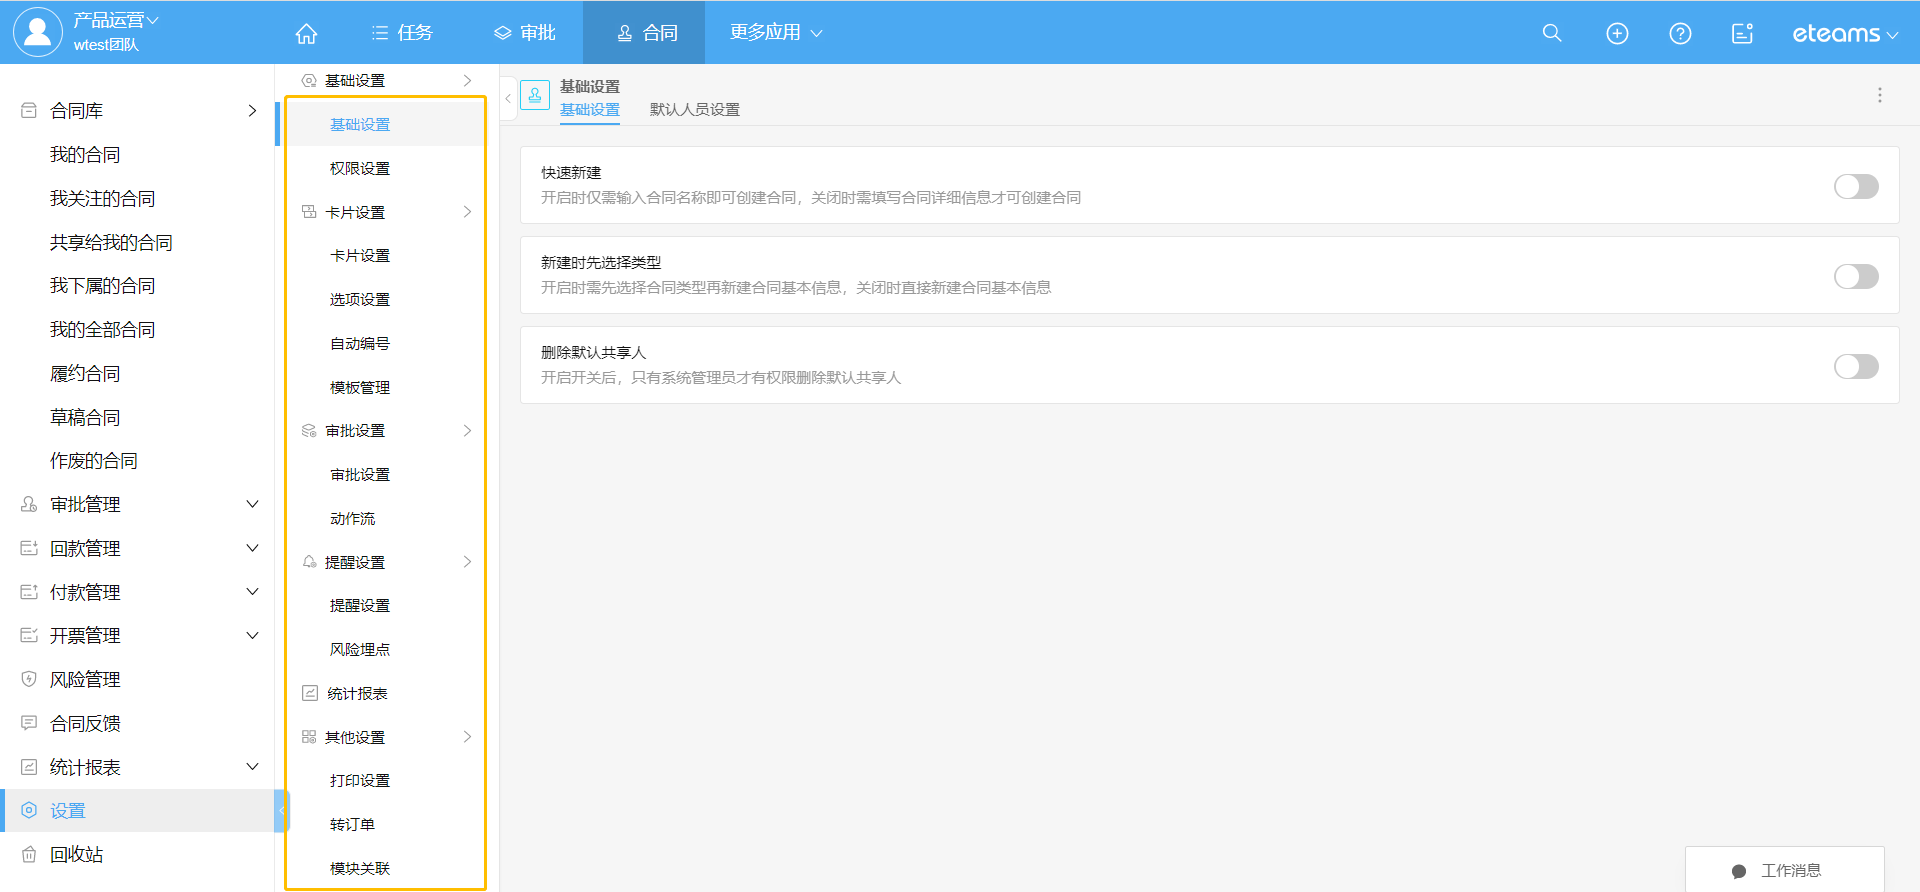Open search with the magnifier icon
The height and width of the screenshot is (892, 1920).
point(1551,33)
